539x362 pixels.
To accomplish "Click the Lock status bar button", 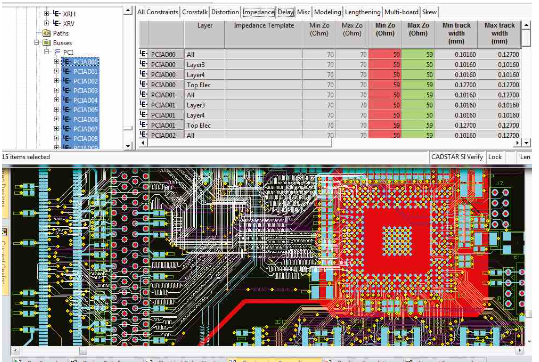I will pos(495,157).
